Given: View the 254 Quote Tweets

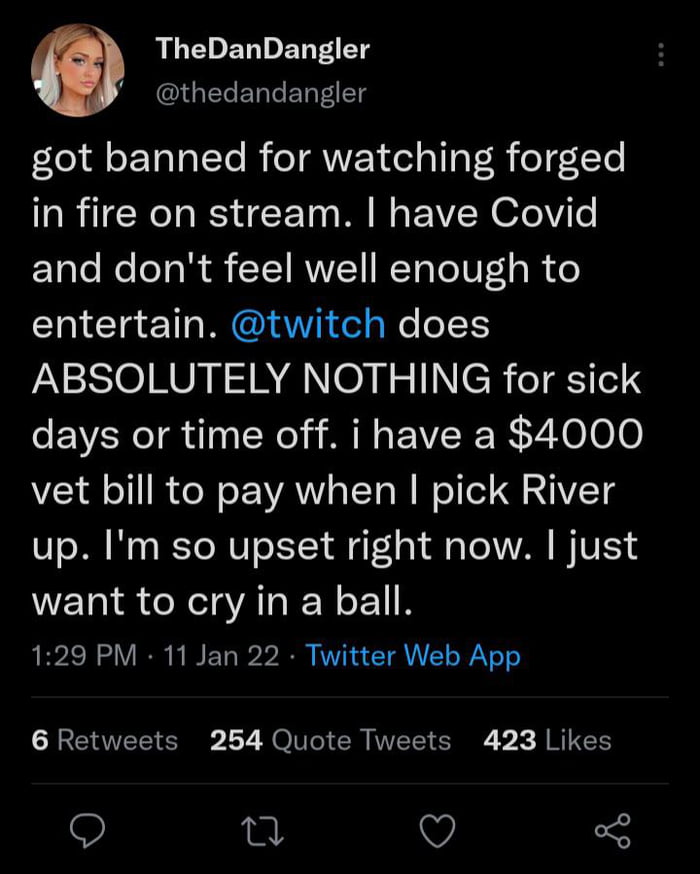Looking at the screenshot, I should pyautogui.click(x=329, y=740).
